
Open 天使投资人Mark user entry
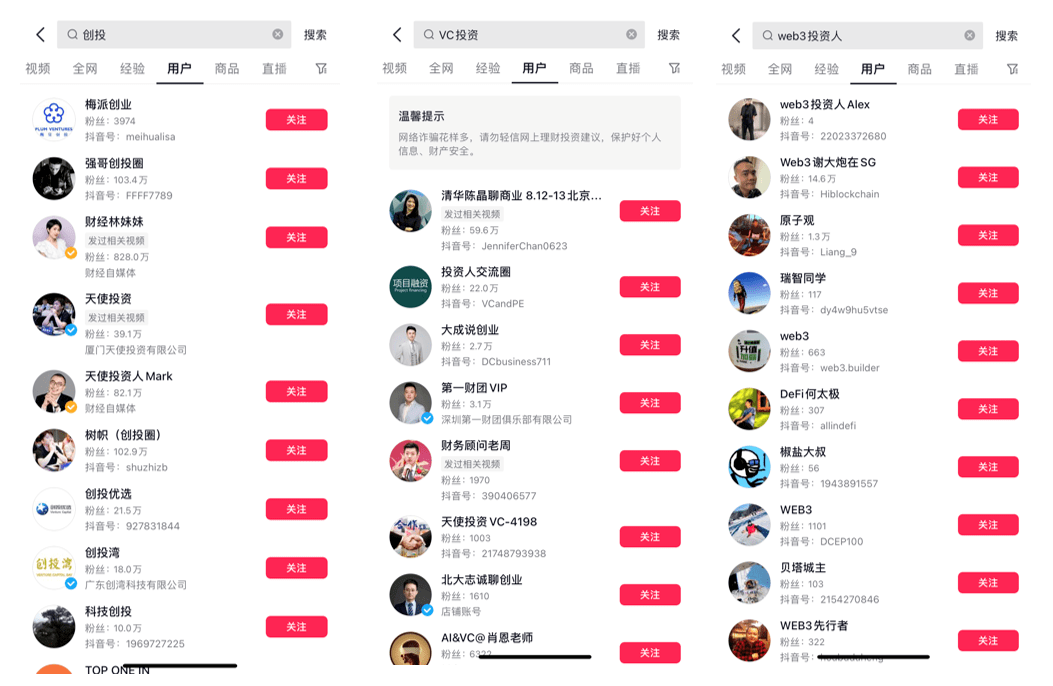tap(180, 391)
